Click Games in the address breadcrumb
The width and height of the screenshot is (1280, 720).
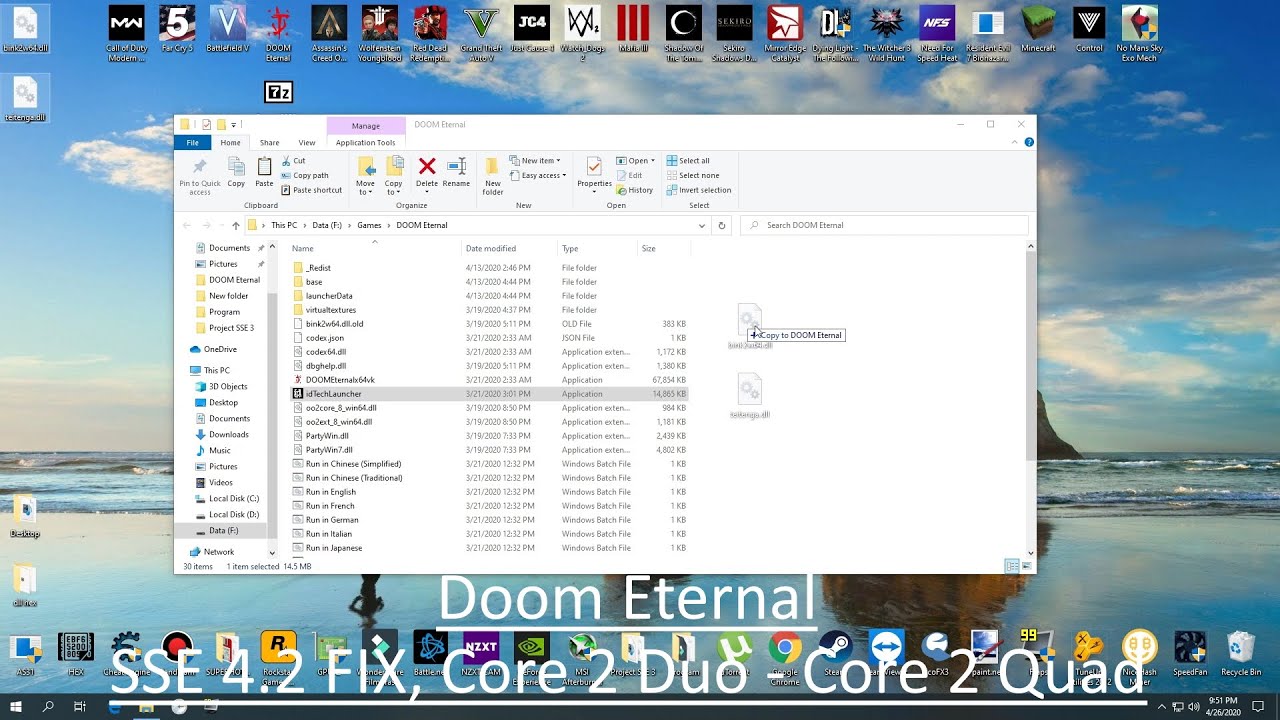pos(369,226)
